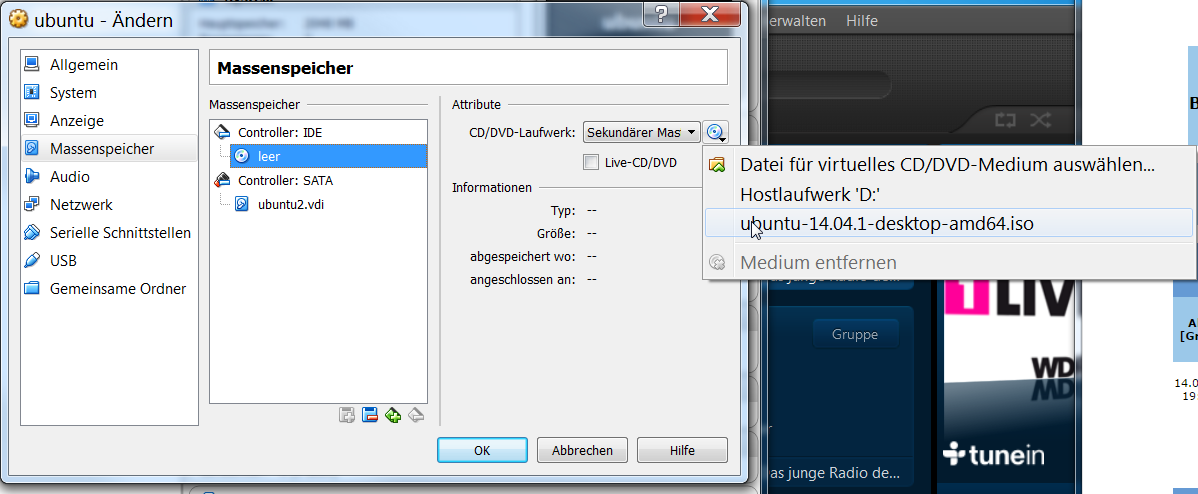
Task: Open Hilfe menu in background window
Action: [862, 21]
